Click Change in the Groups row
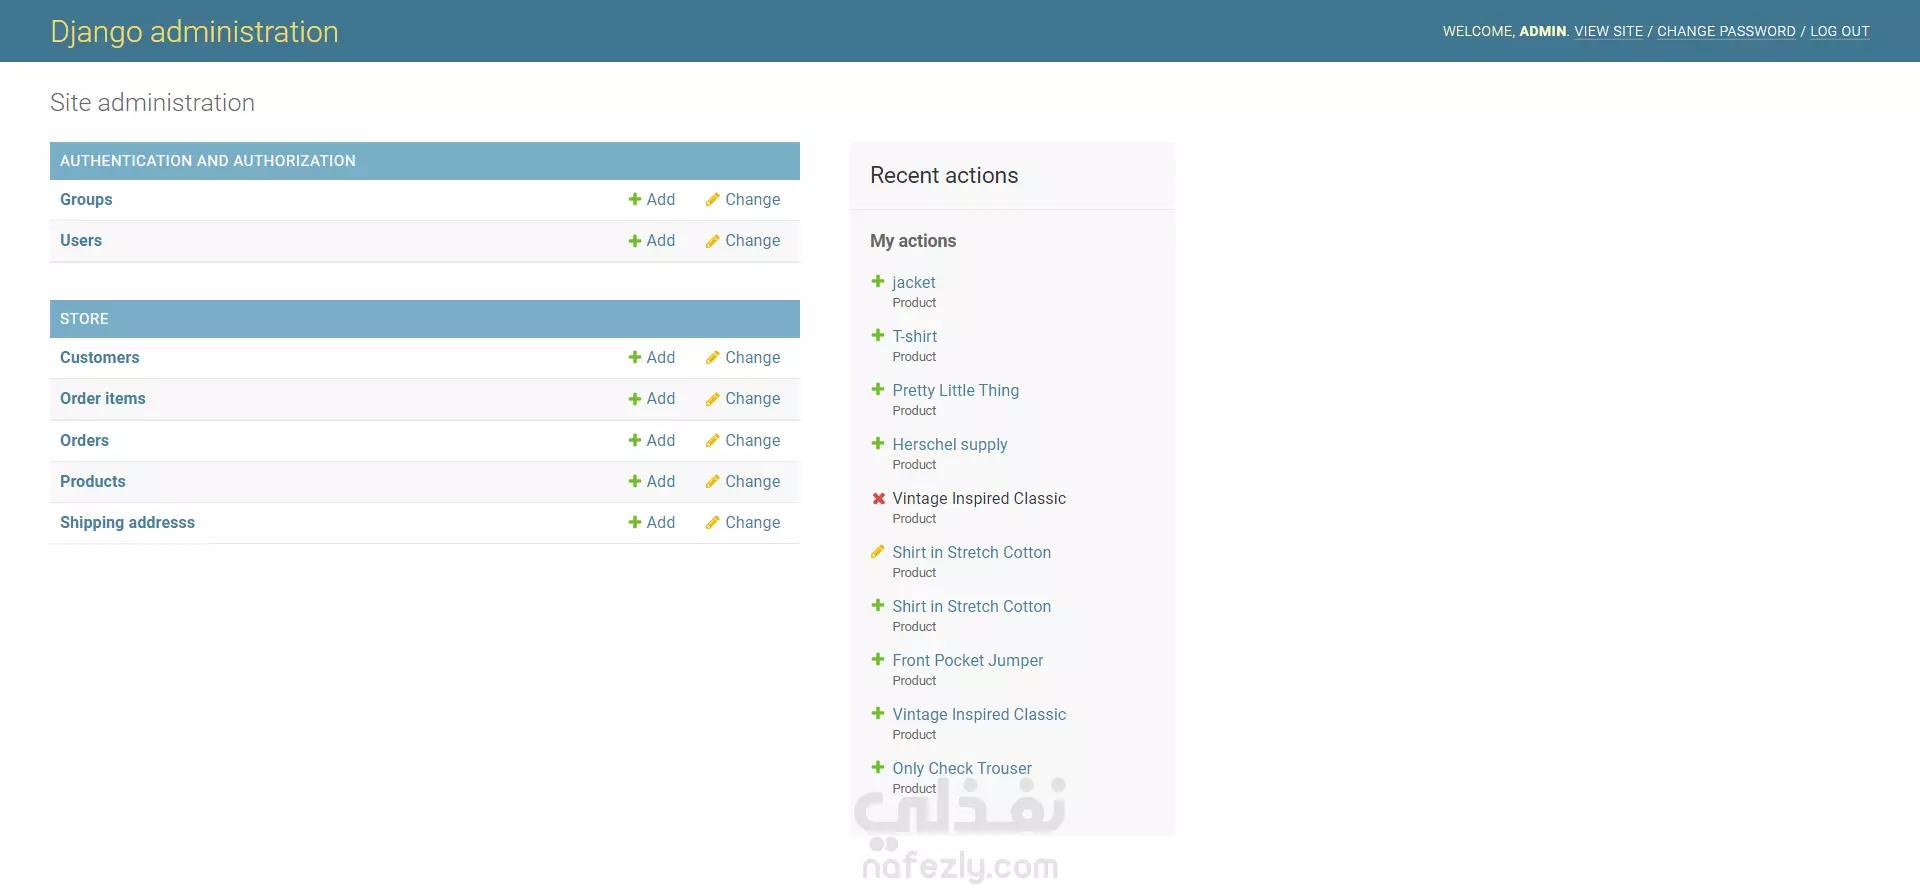The image size is (1920, 886). click(743, 199)
